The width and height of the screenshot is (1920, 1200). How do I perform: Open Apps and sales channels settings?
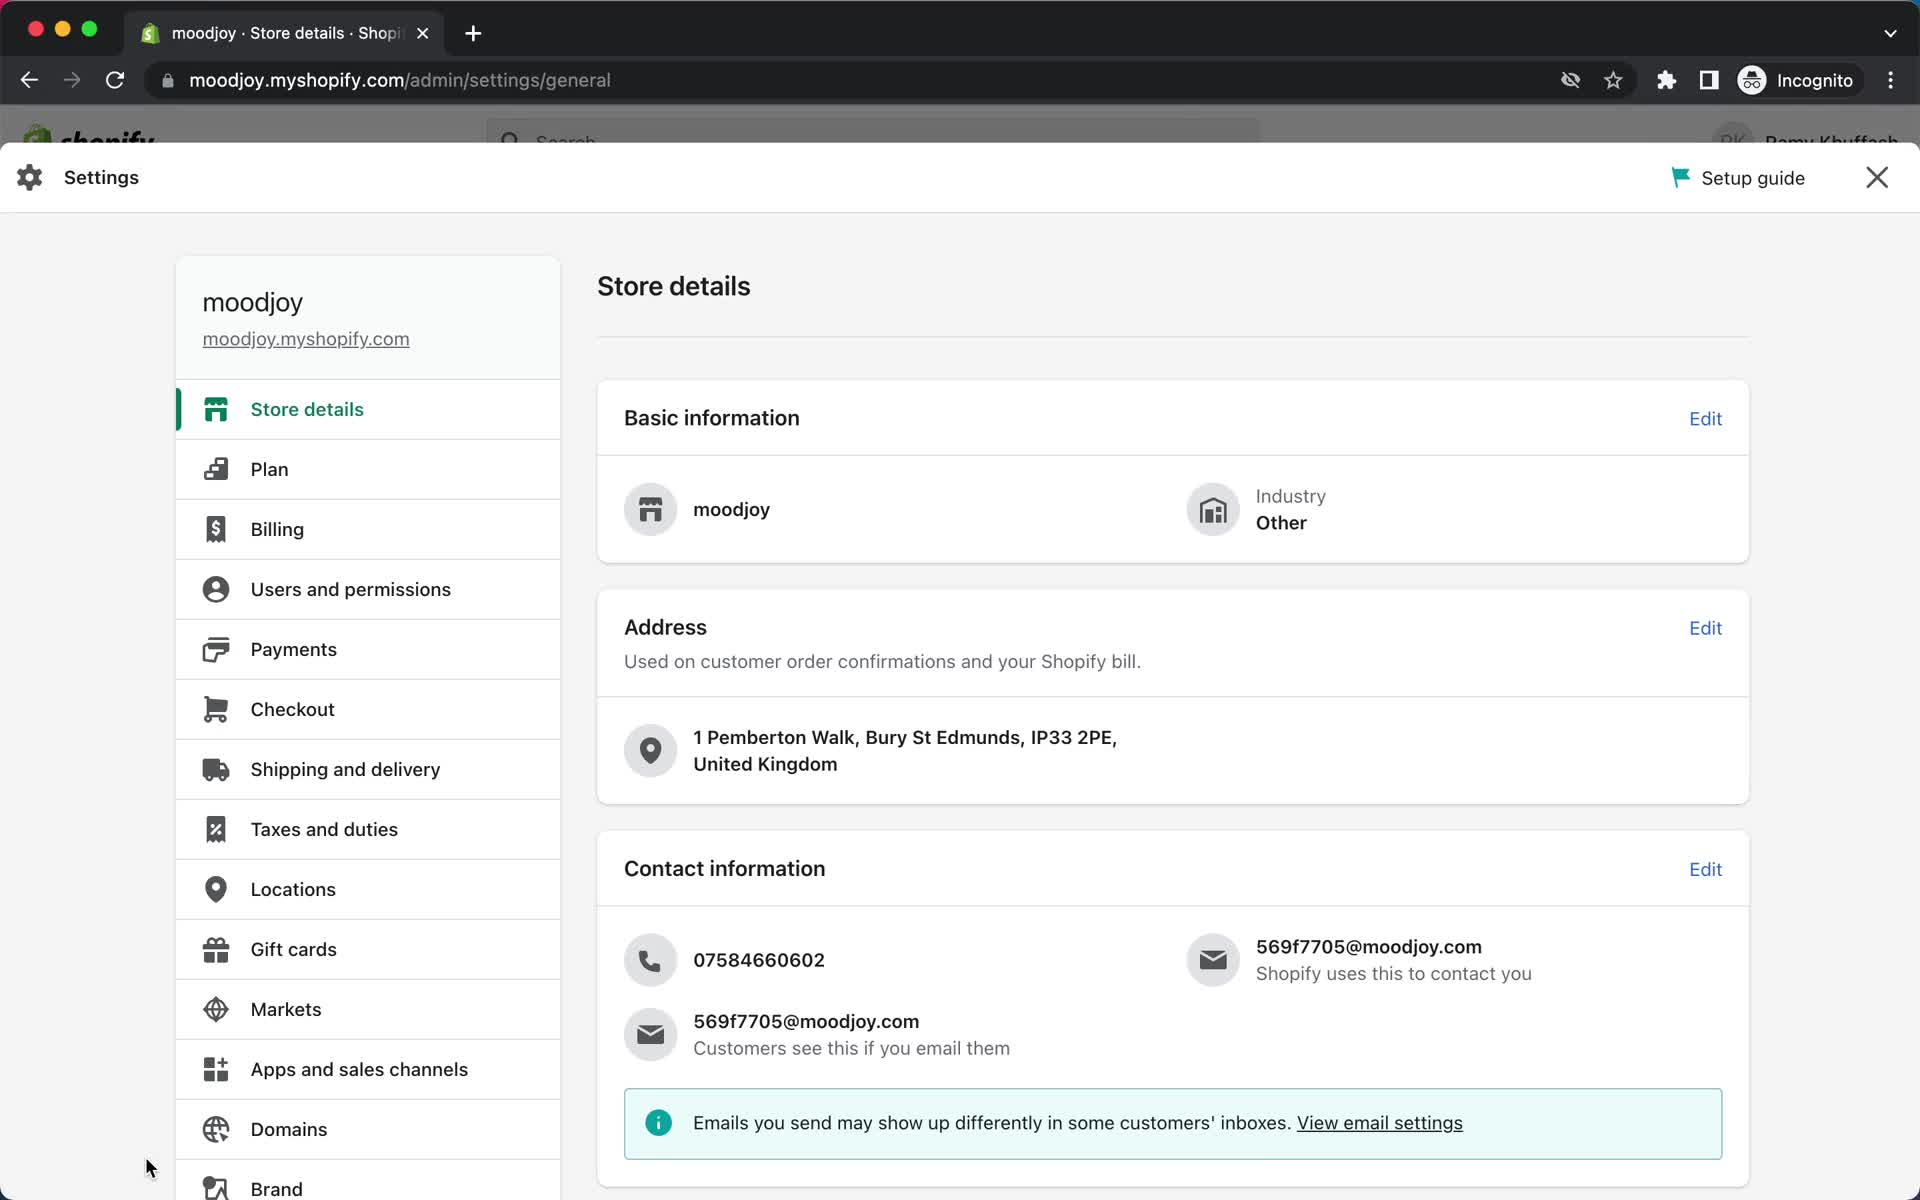(368, 1069)
